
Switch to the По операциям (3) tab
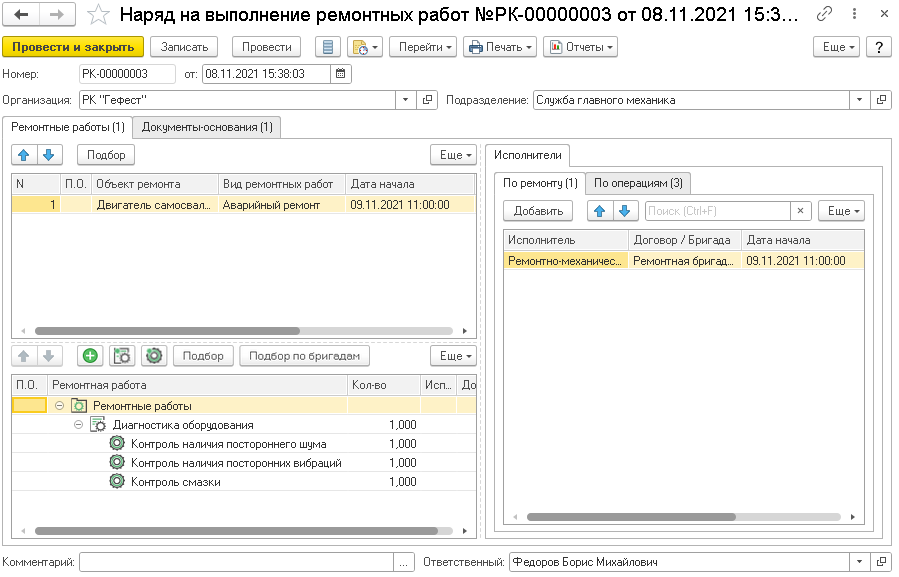coord(638,183)
